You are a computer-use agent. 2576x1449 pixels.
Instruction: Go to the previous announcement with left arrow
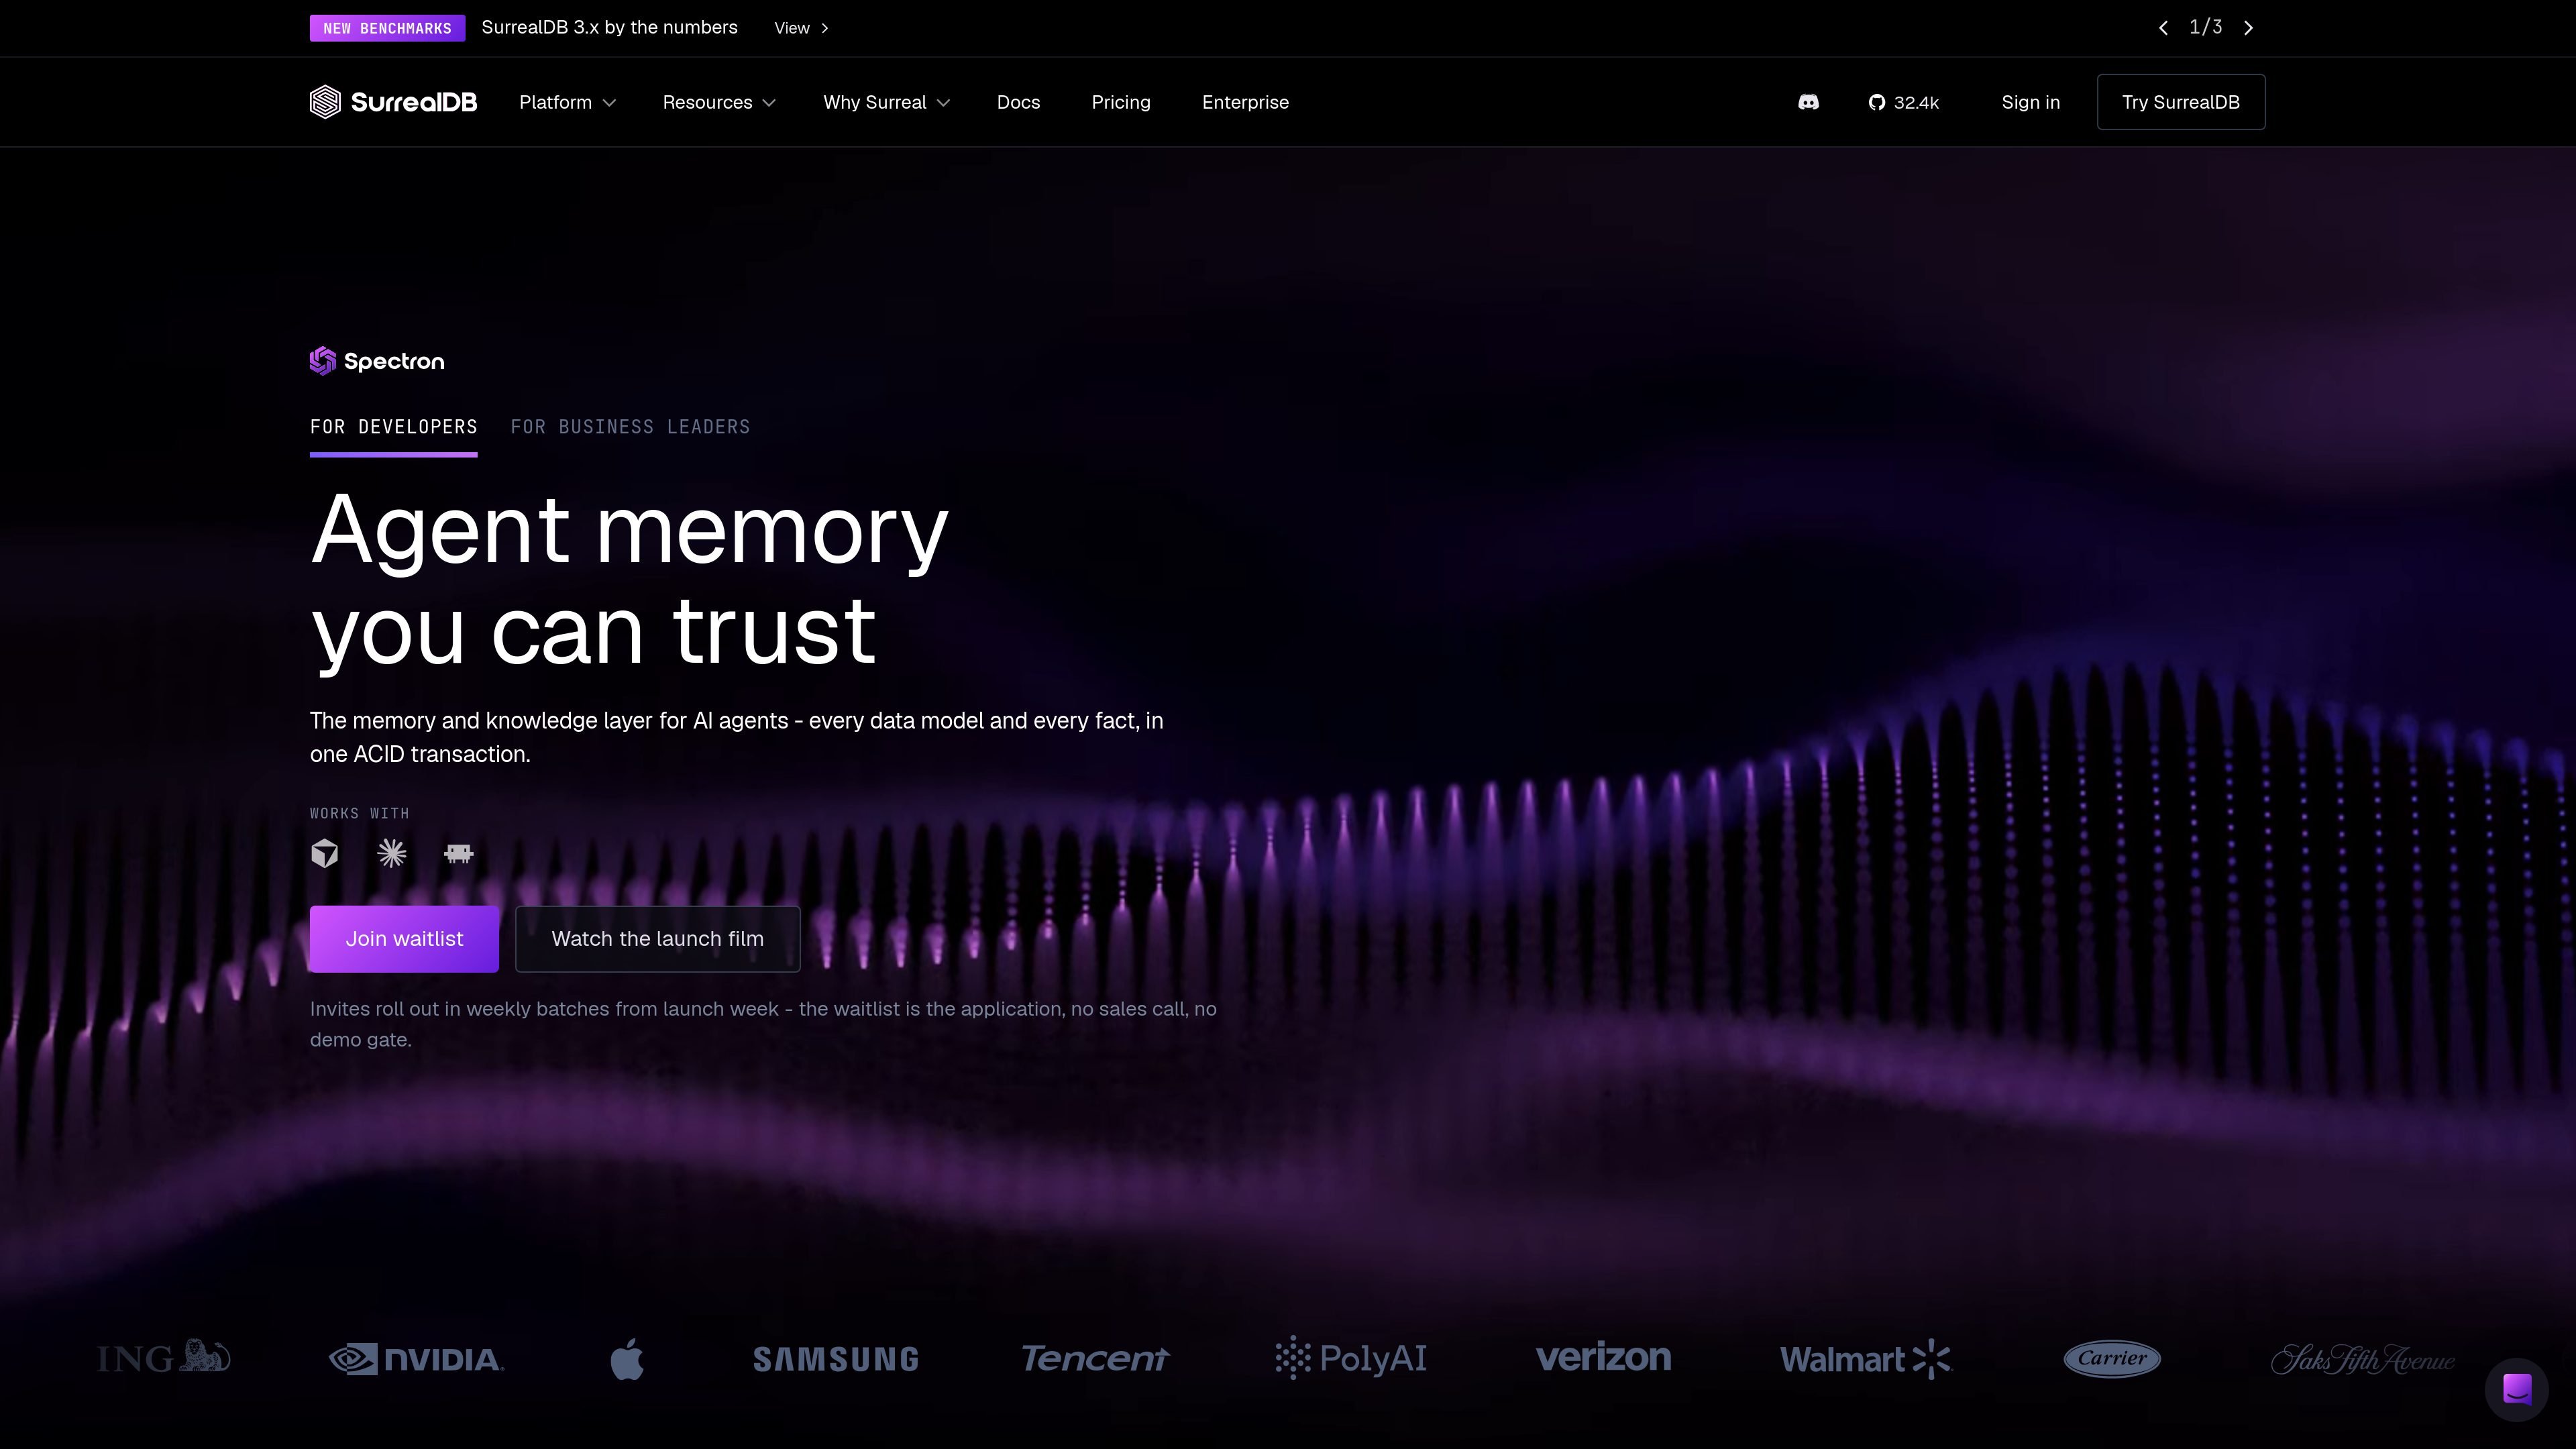(2163, 28)
